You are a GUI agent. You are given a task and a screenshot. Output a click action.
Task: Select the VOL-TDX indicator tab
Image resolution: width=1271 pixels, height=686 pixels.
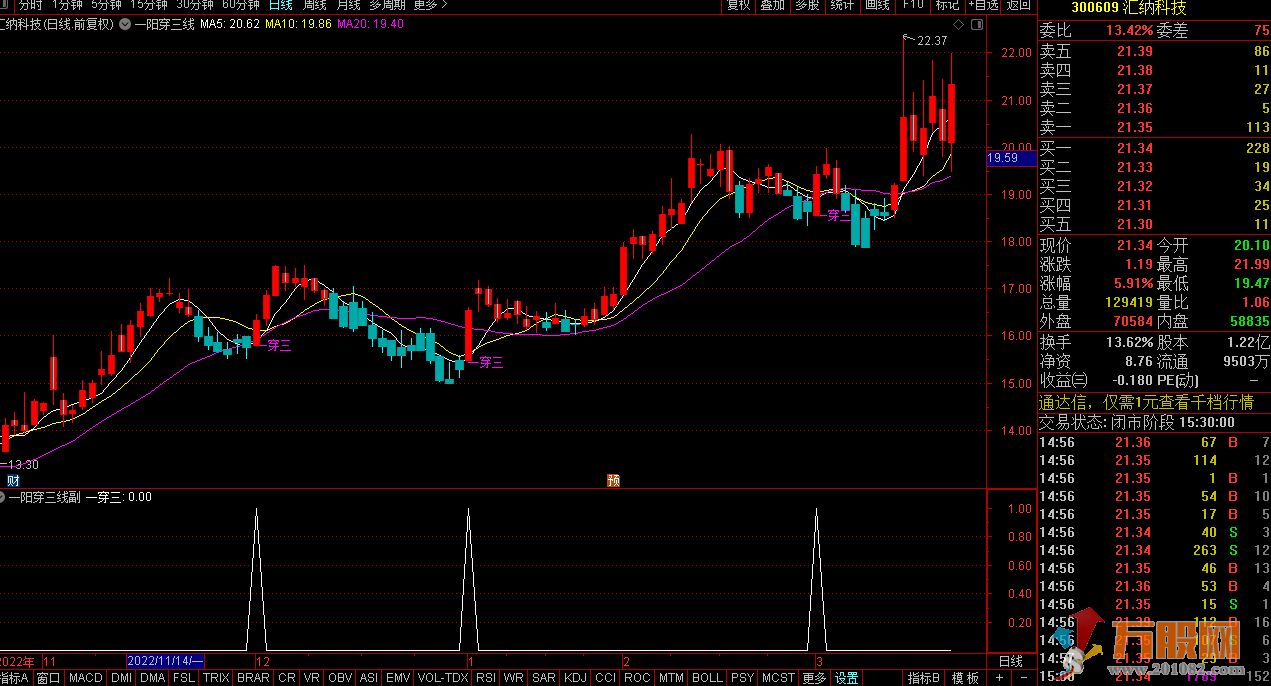point(443,678)
